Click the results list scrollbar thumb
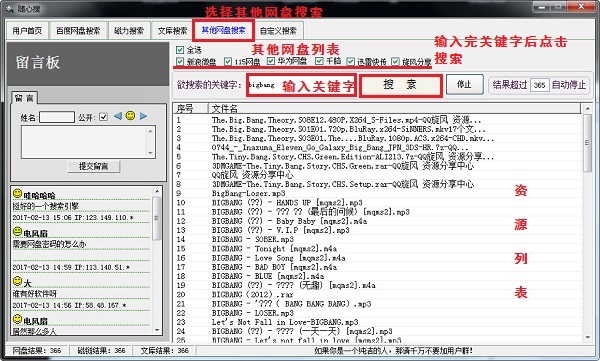600x361 pixels. 587,143
